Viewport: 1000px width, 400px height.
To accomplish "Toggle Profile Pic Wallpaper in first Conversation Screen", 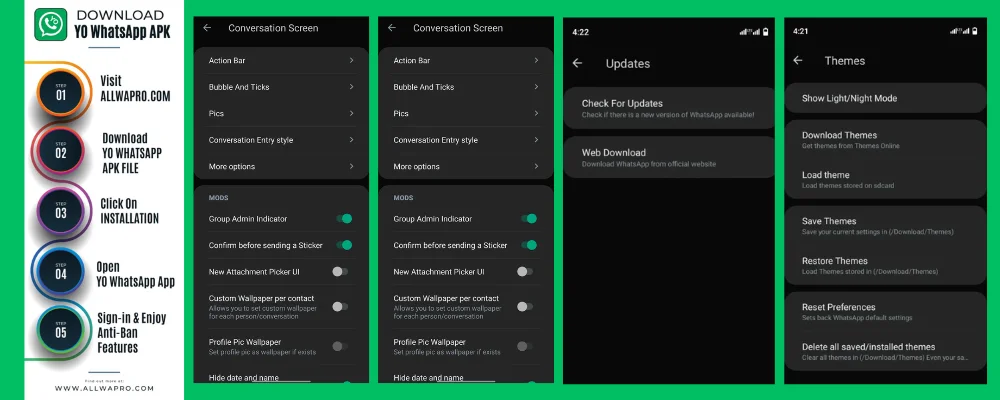I will click(x=340, y=346).
